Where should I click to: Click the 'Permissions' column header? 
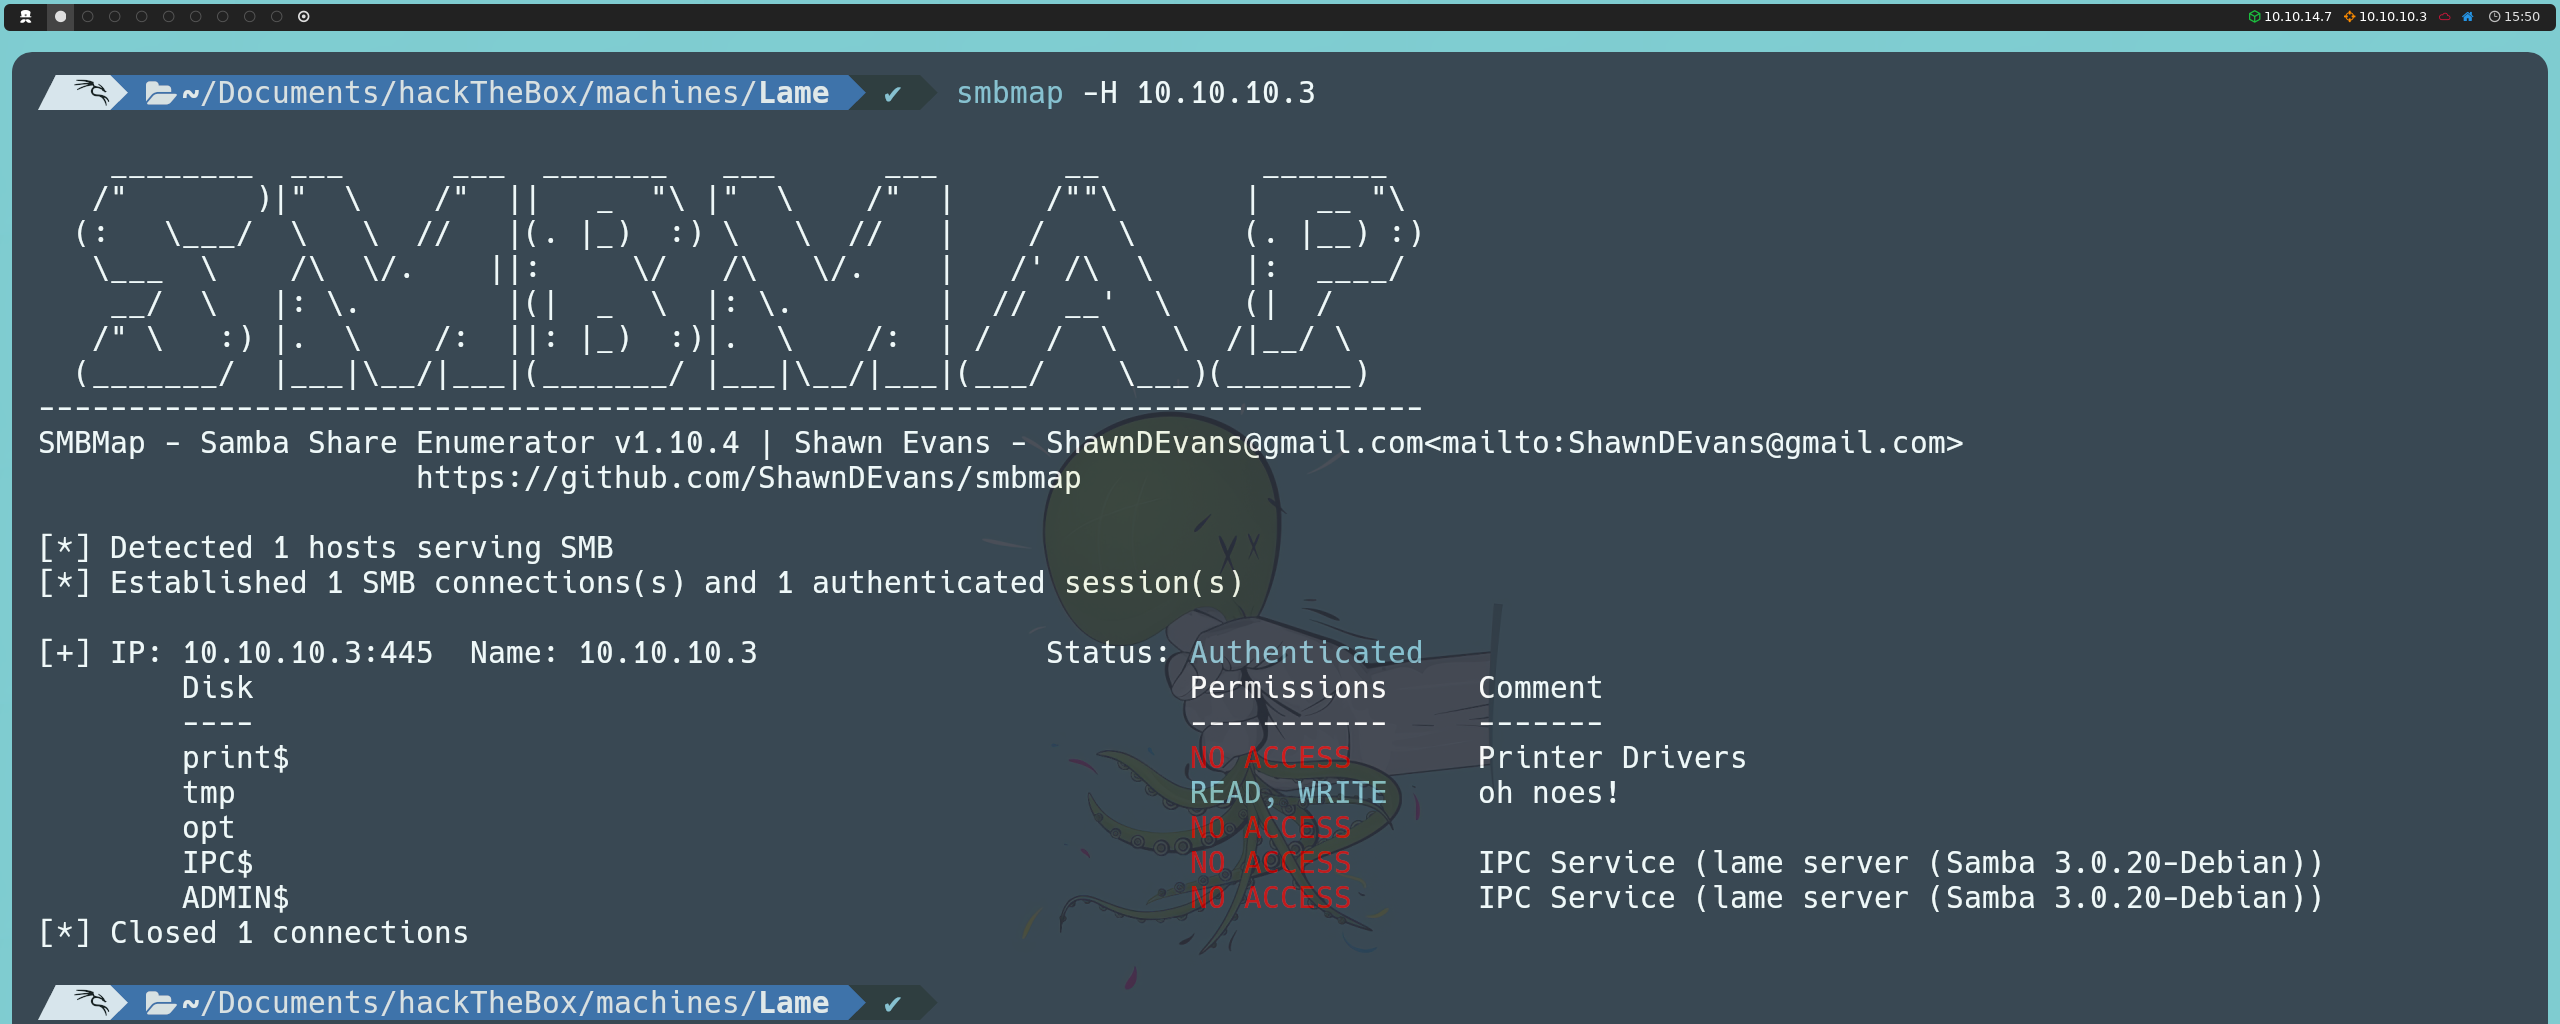point(1288,688)
